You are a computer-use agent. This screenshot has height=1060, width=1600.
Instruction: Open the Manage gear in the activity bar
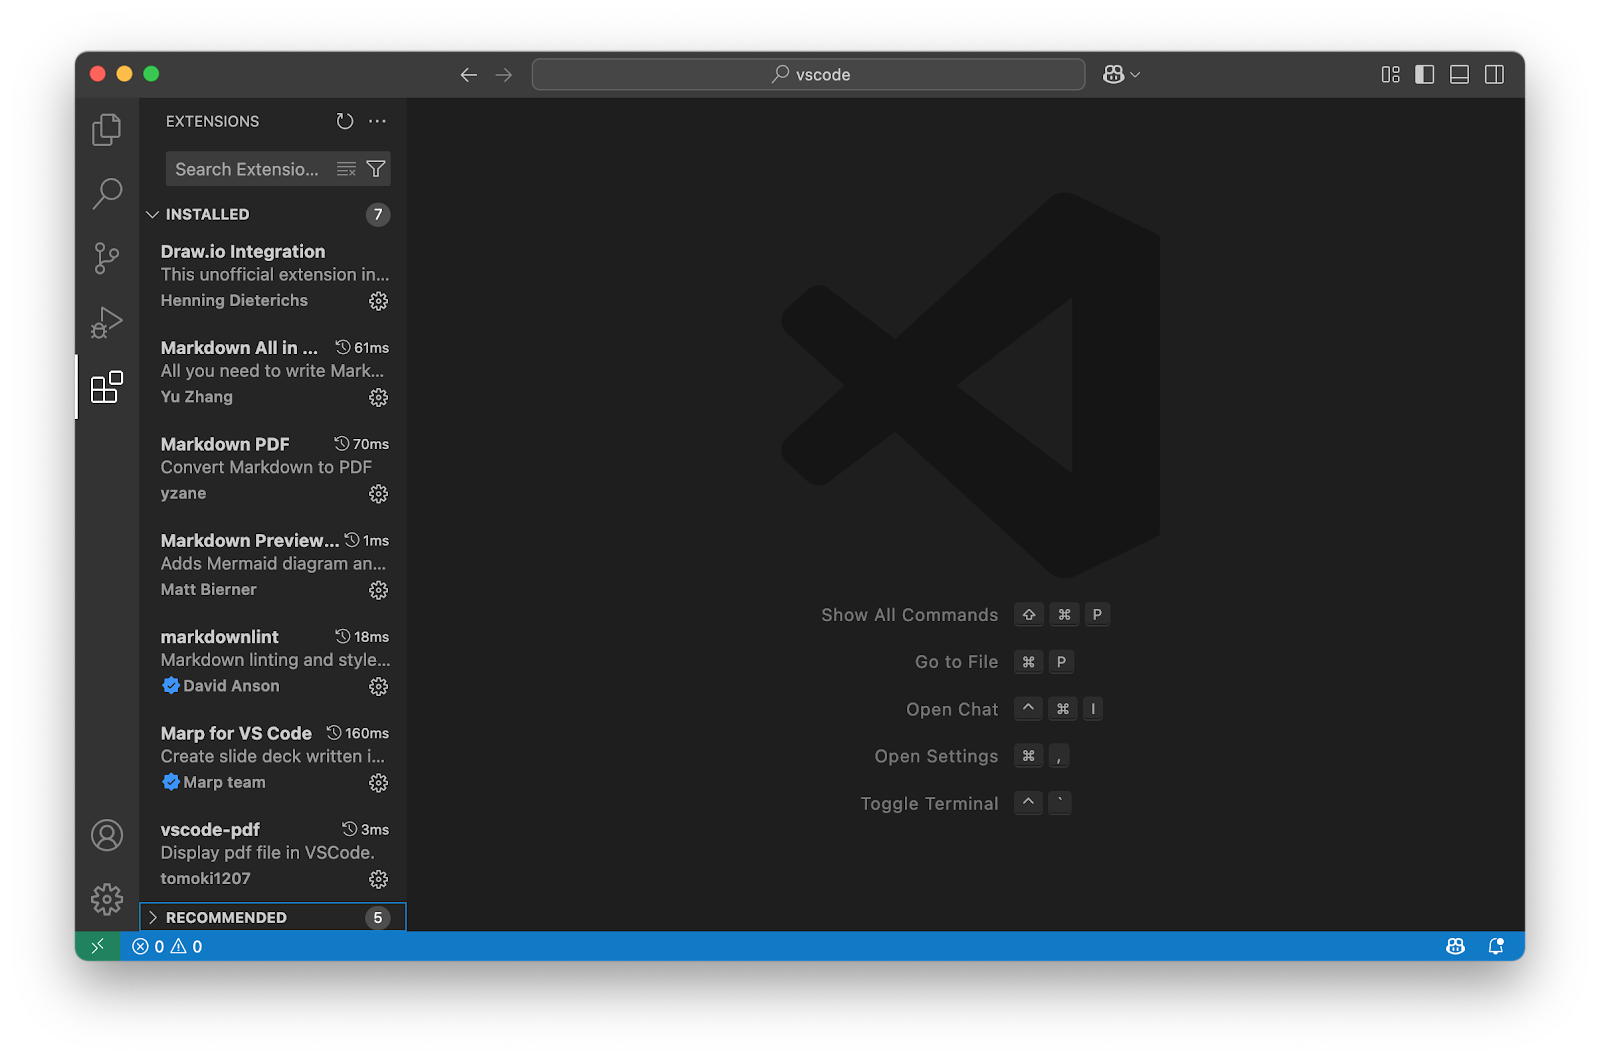[107, 899]
